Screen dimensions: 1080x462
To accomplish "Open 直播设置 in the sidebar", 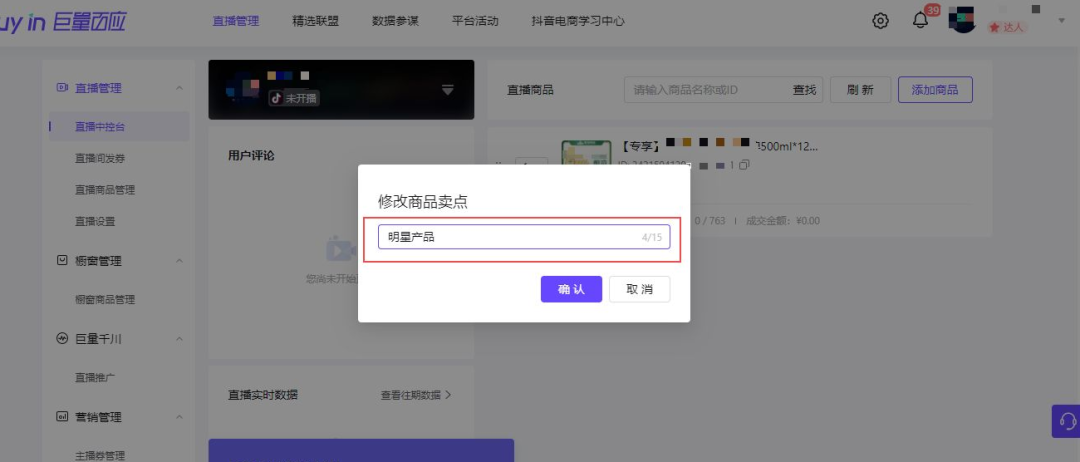I will 95,222.
